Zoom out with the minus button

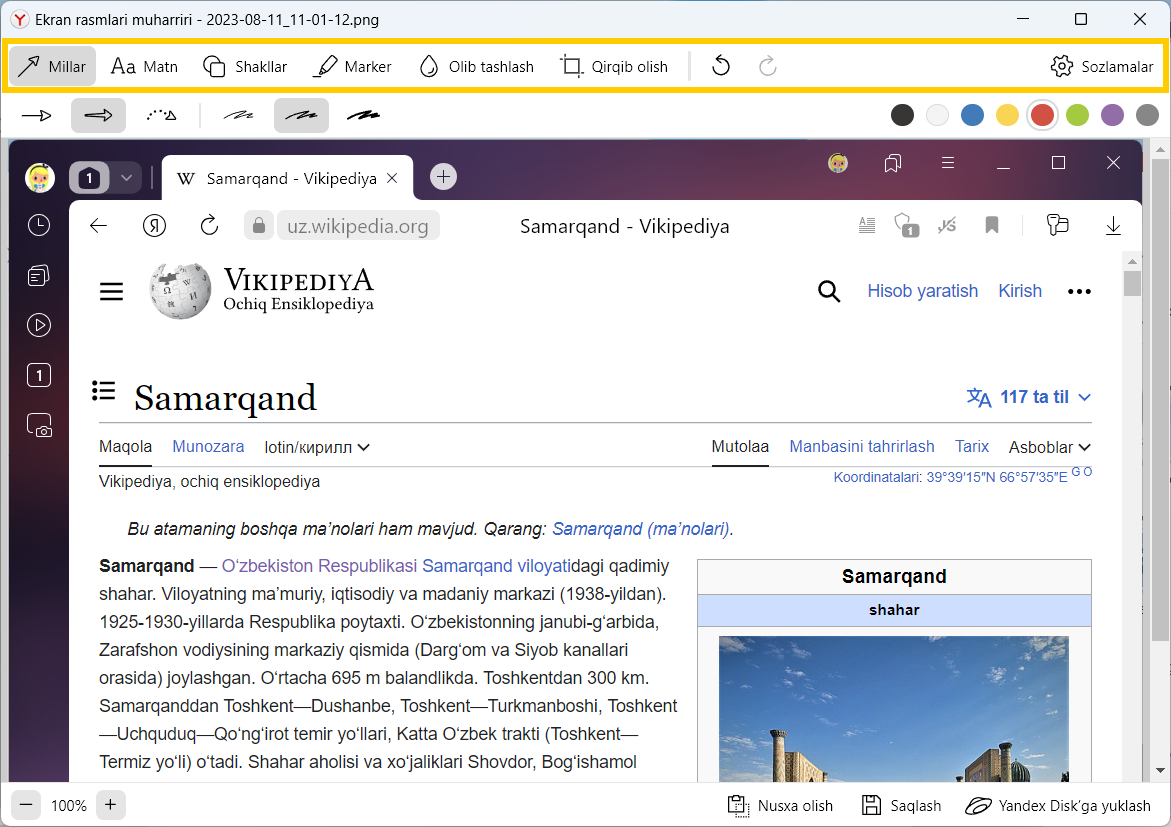tap(26, 805)
